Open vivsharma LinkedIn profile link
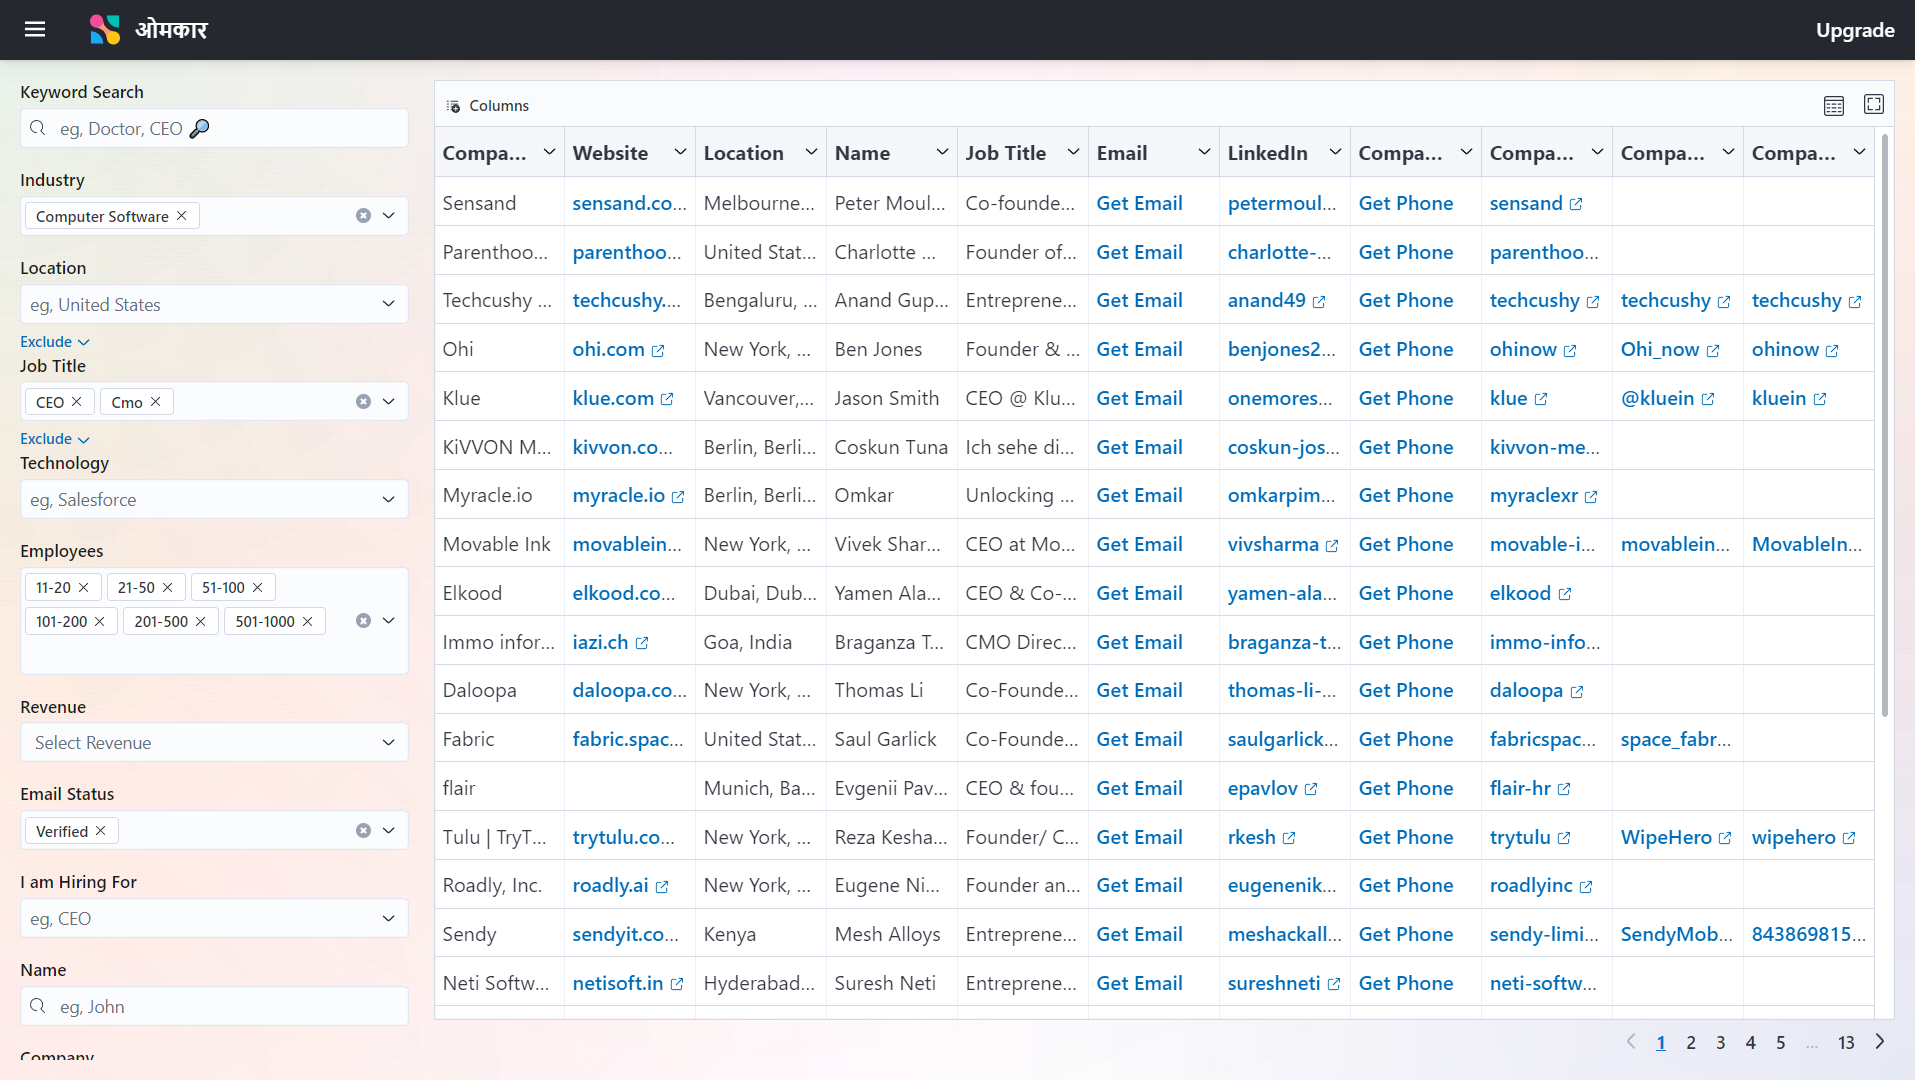Viewport: 1920px width, 1080px height. click(1273, 544)
